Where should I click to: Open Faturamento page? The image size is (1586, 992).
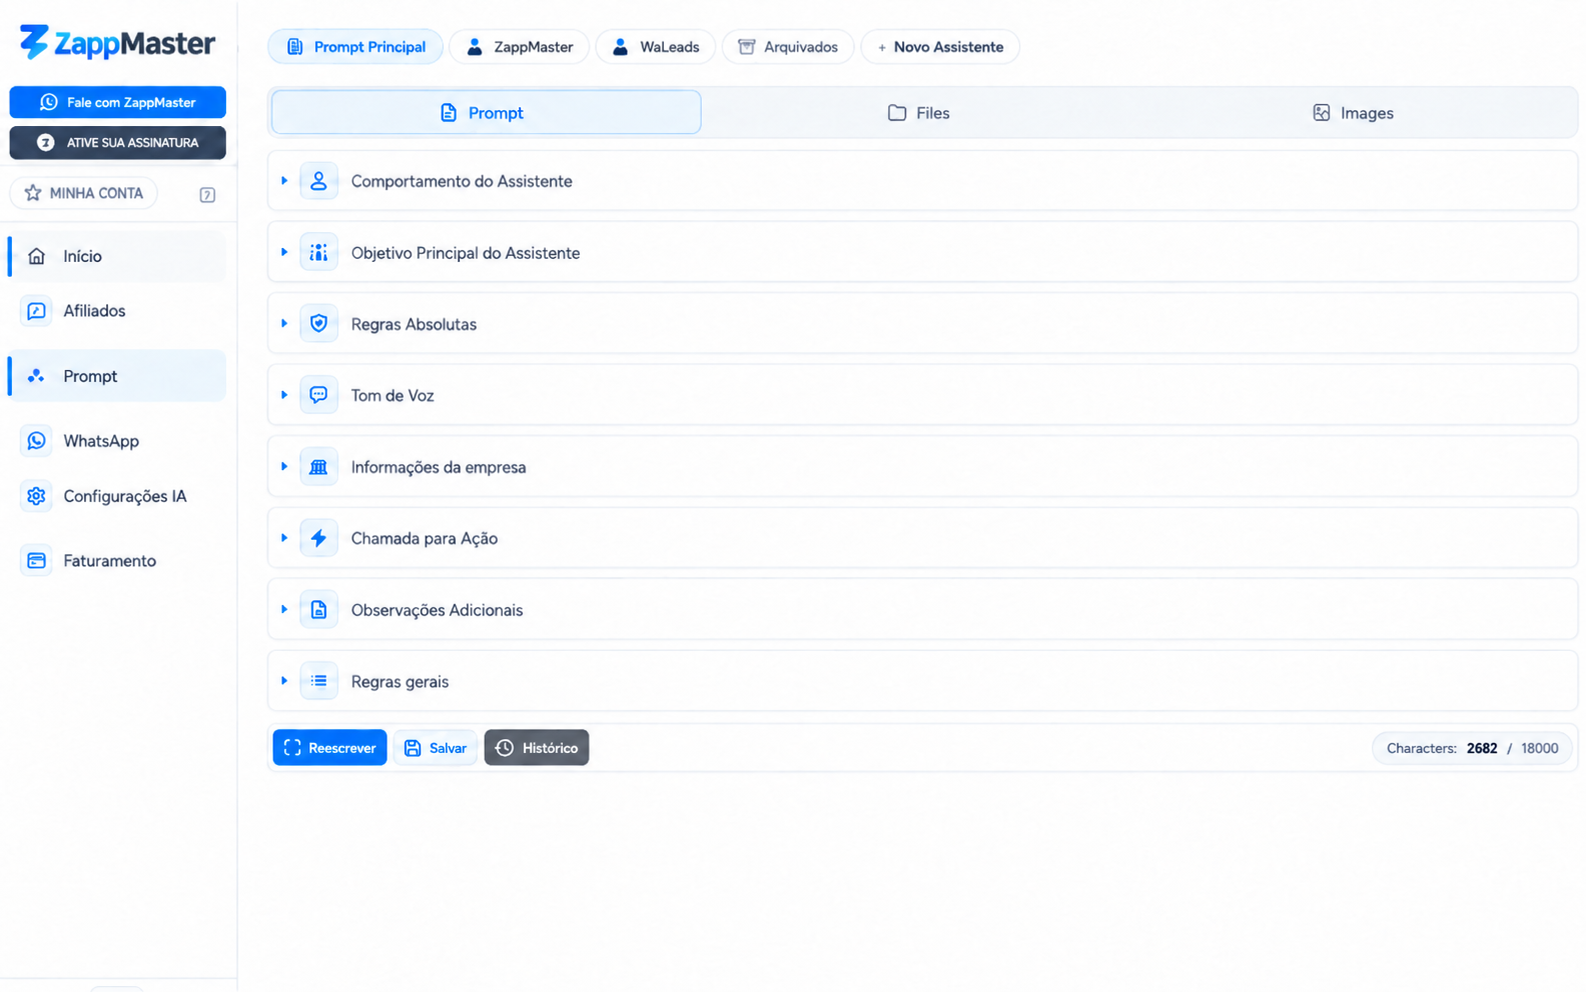coord(118,561)
